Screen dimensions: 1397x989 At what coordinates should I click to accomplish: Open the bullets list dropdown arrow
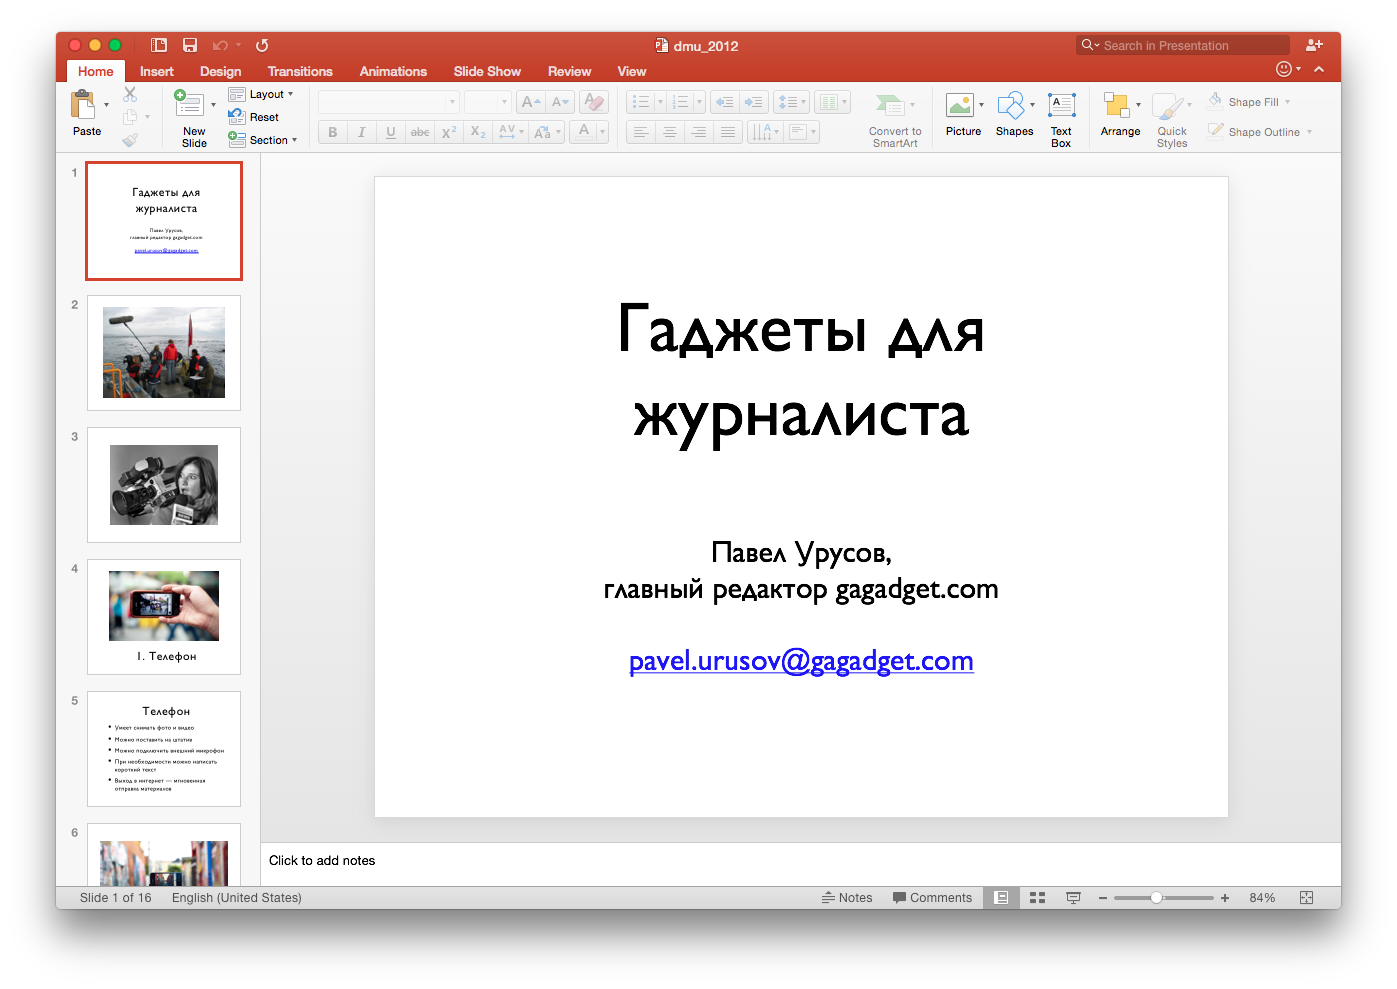tap(660, 102)
